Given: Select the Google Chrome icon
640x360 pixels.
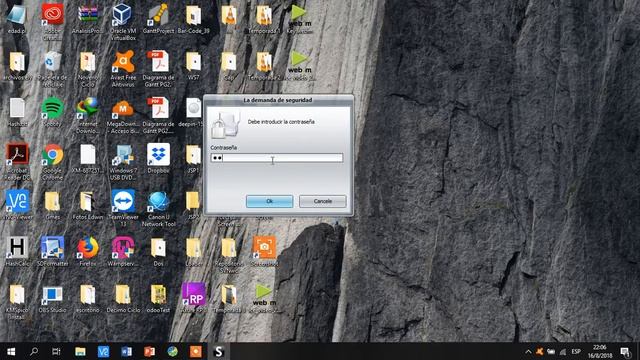Looking at the screenshot, I should (53, 162).
